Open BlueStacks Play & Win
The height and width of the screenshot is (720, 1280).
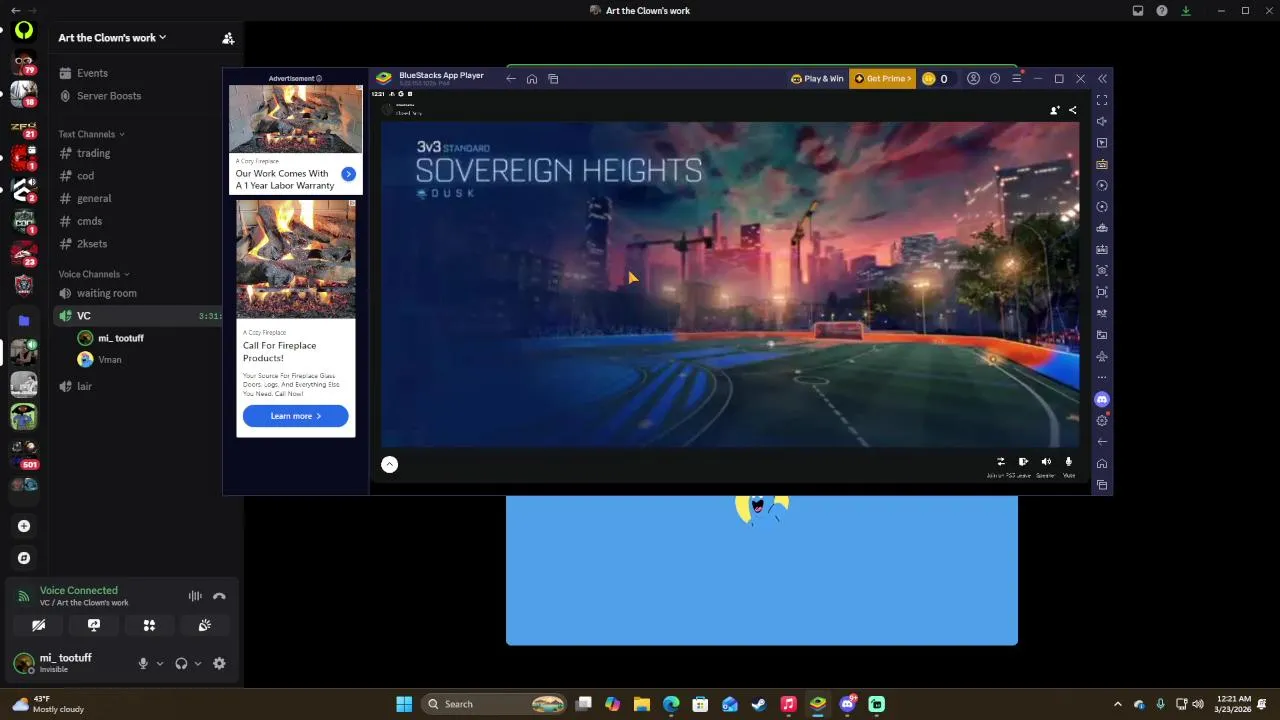coord(817,79)
